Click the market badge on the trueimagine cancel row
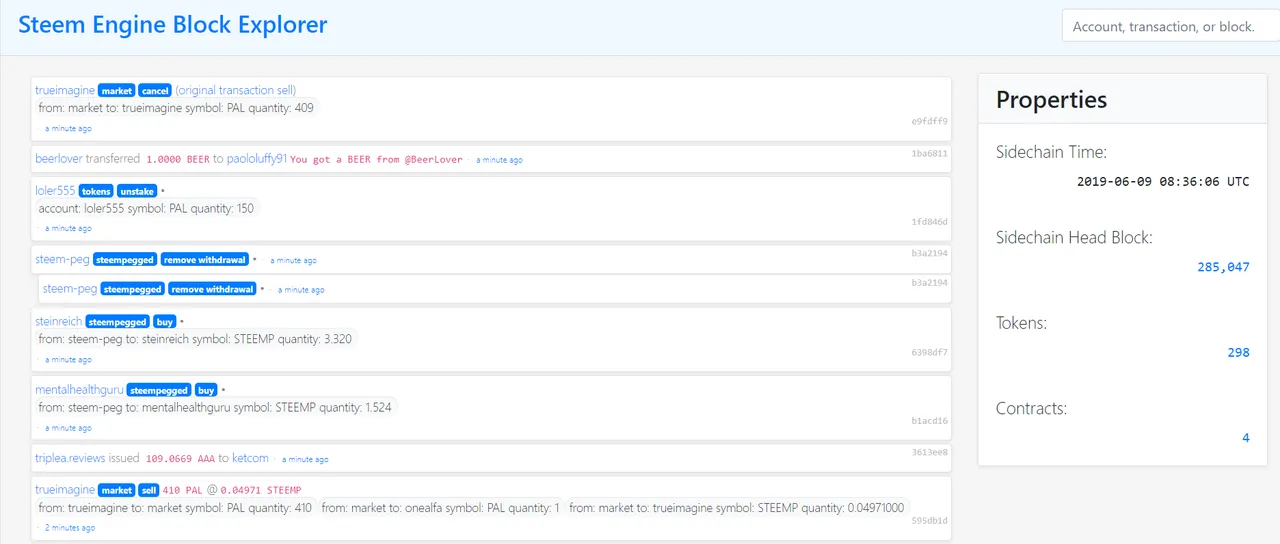 pos(116,91)
